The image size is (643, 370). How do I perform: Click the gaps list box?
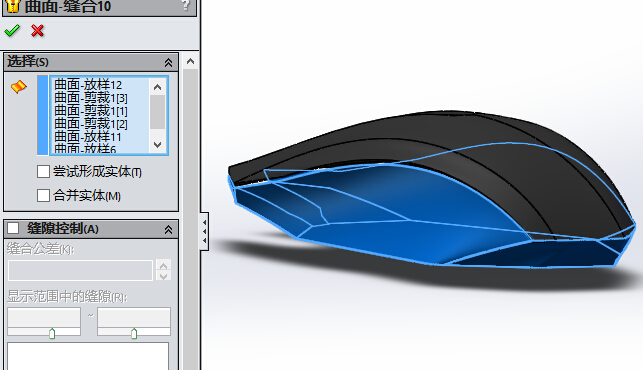click(88, 356)
